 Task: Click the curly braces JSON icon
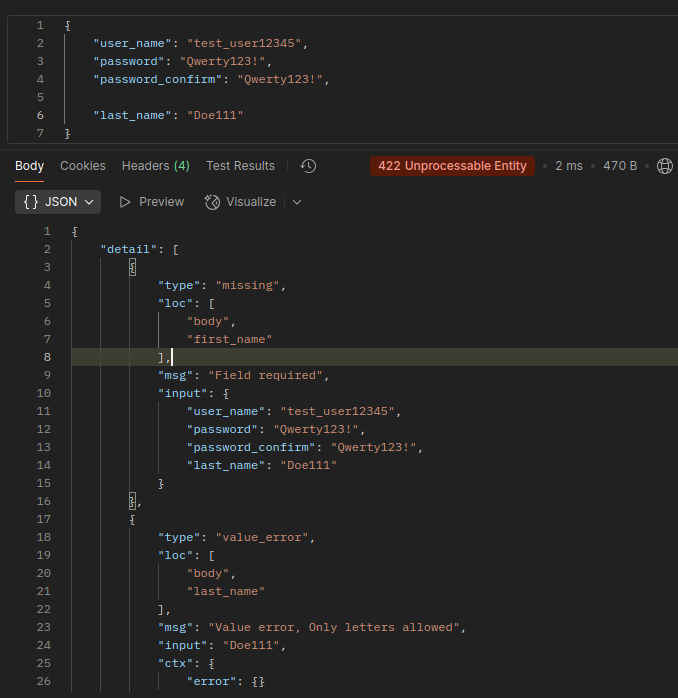click(x=31, y=202)
